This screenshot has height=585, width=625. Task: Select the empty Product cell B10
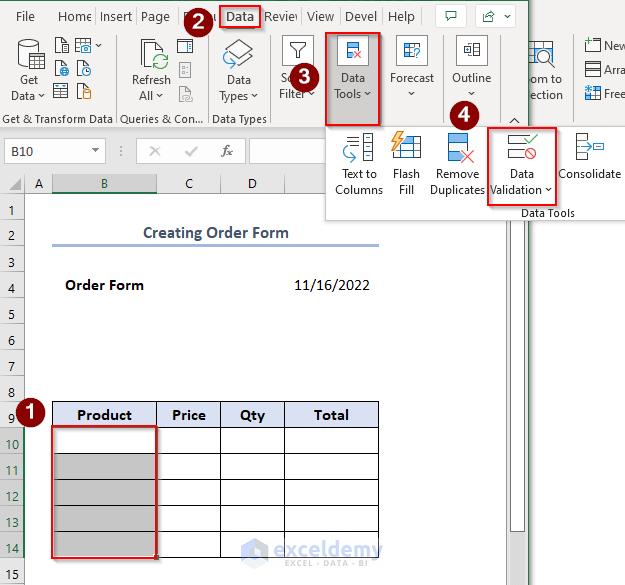coord(104,440)
